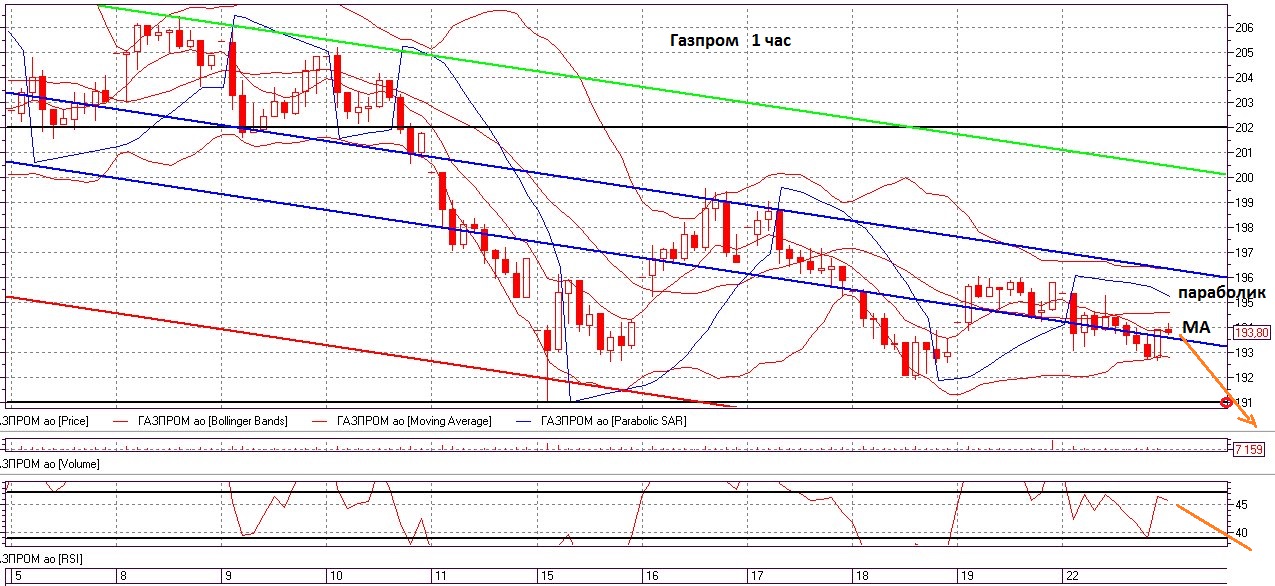Select the '[Price]' legend entry
Viewport: 1275px width, 586px height.
click(x=45, y=421)
